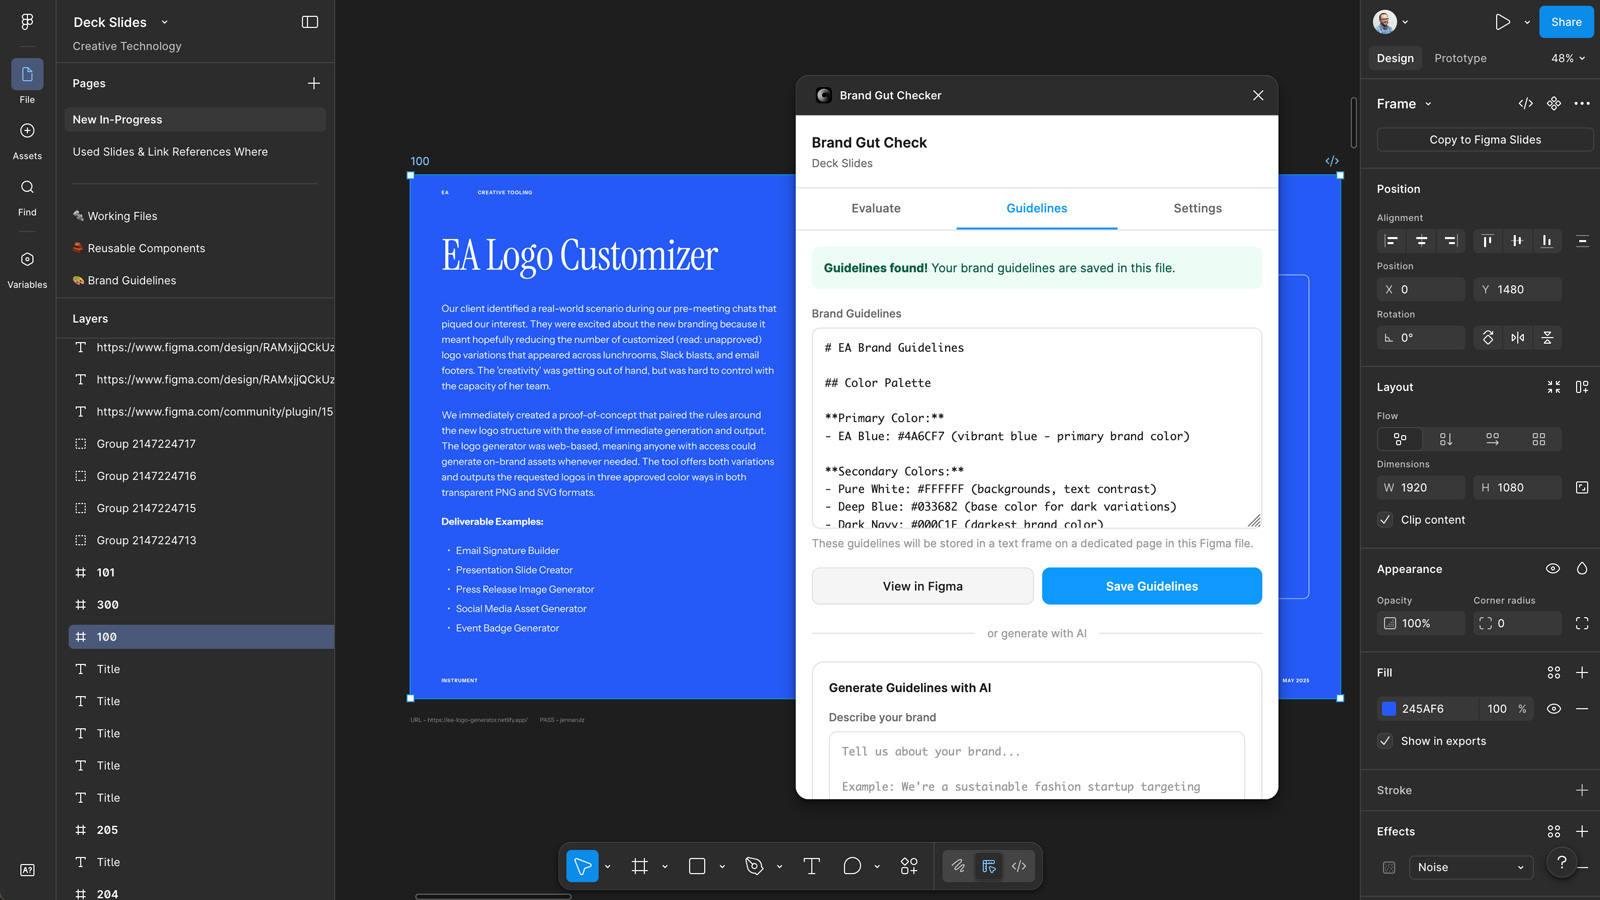Toggle fill visibility eye icon
This screenshot has width=1600, height=900.
coord(1554,709)
